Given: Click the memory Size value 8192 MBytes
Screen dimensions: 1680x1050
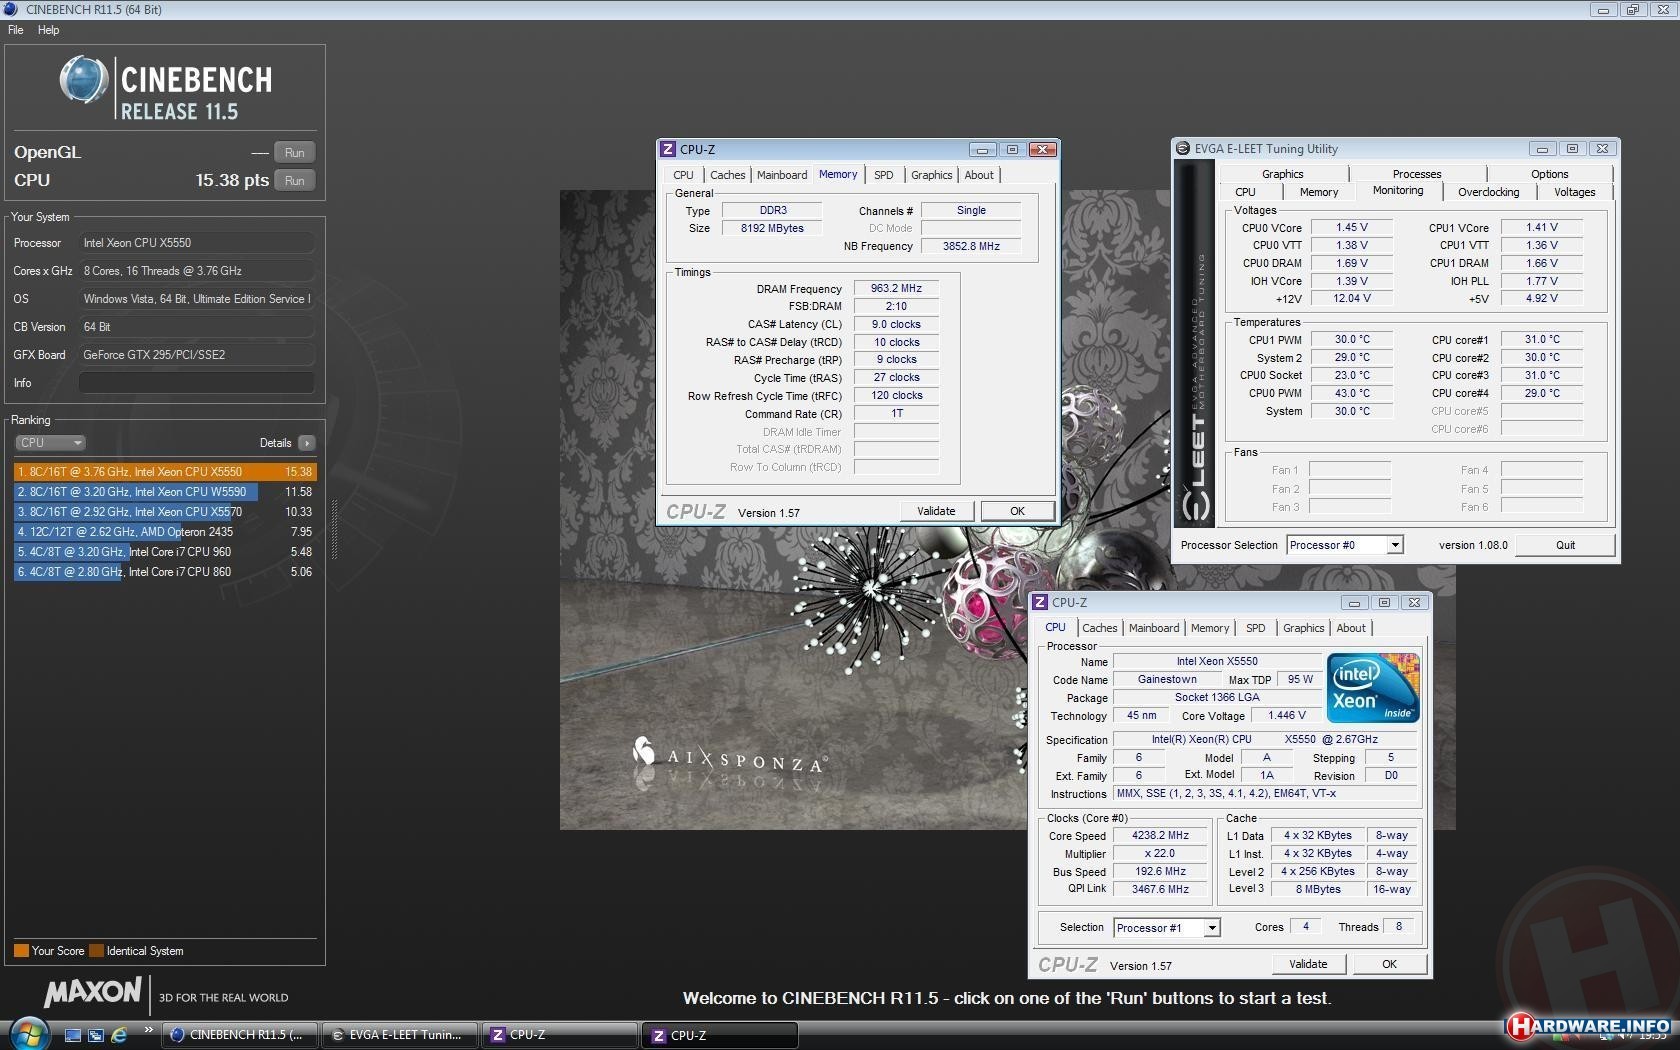Looking at the screenshot, I should pos(772,228).
